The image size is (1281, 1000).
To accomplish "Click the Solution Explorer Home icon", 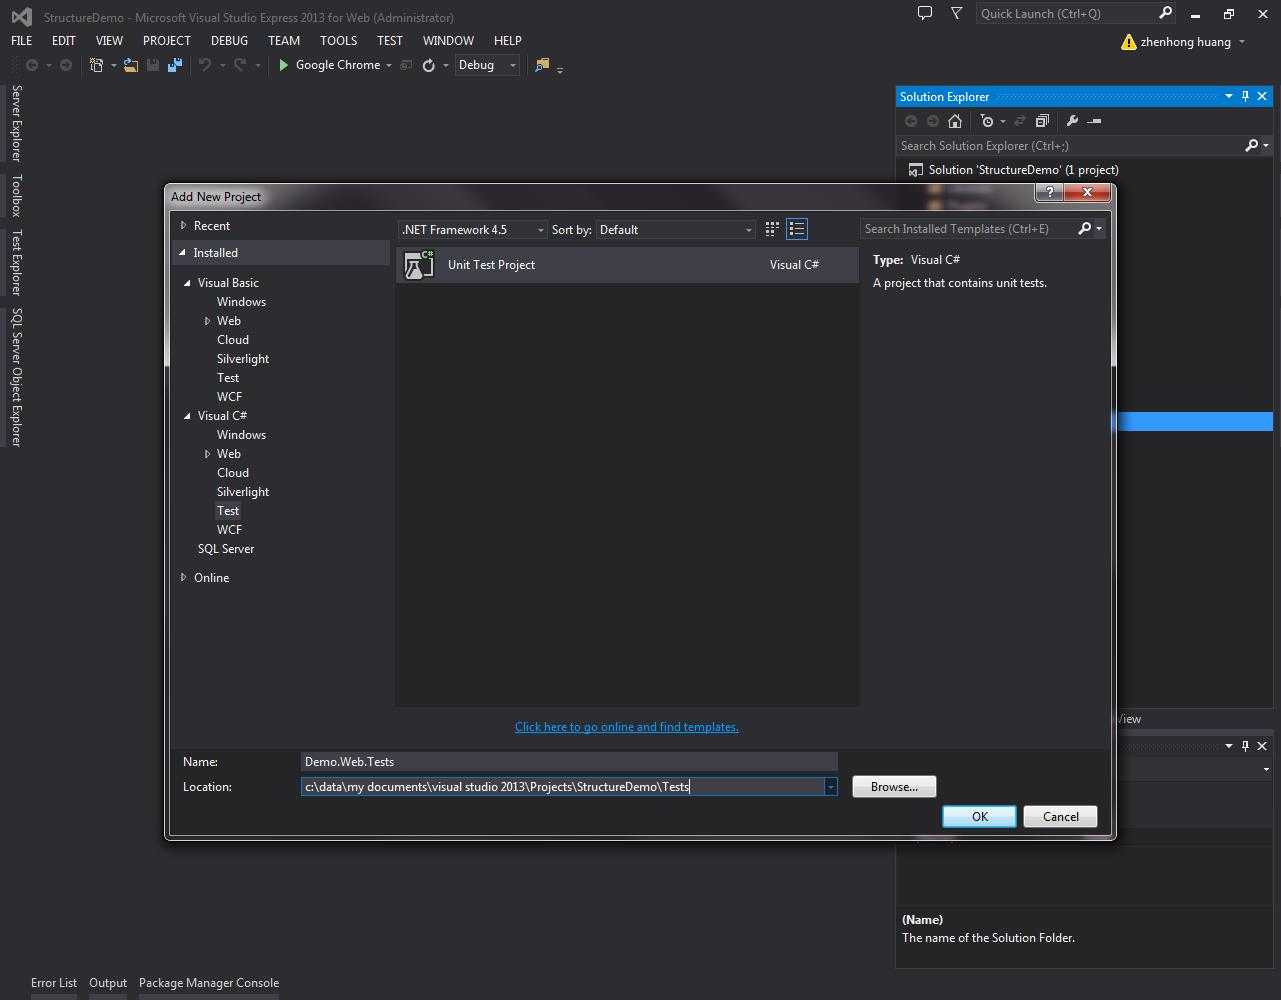I will pos(955,121).
